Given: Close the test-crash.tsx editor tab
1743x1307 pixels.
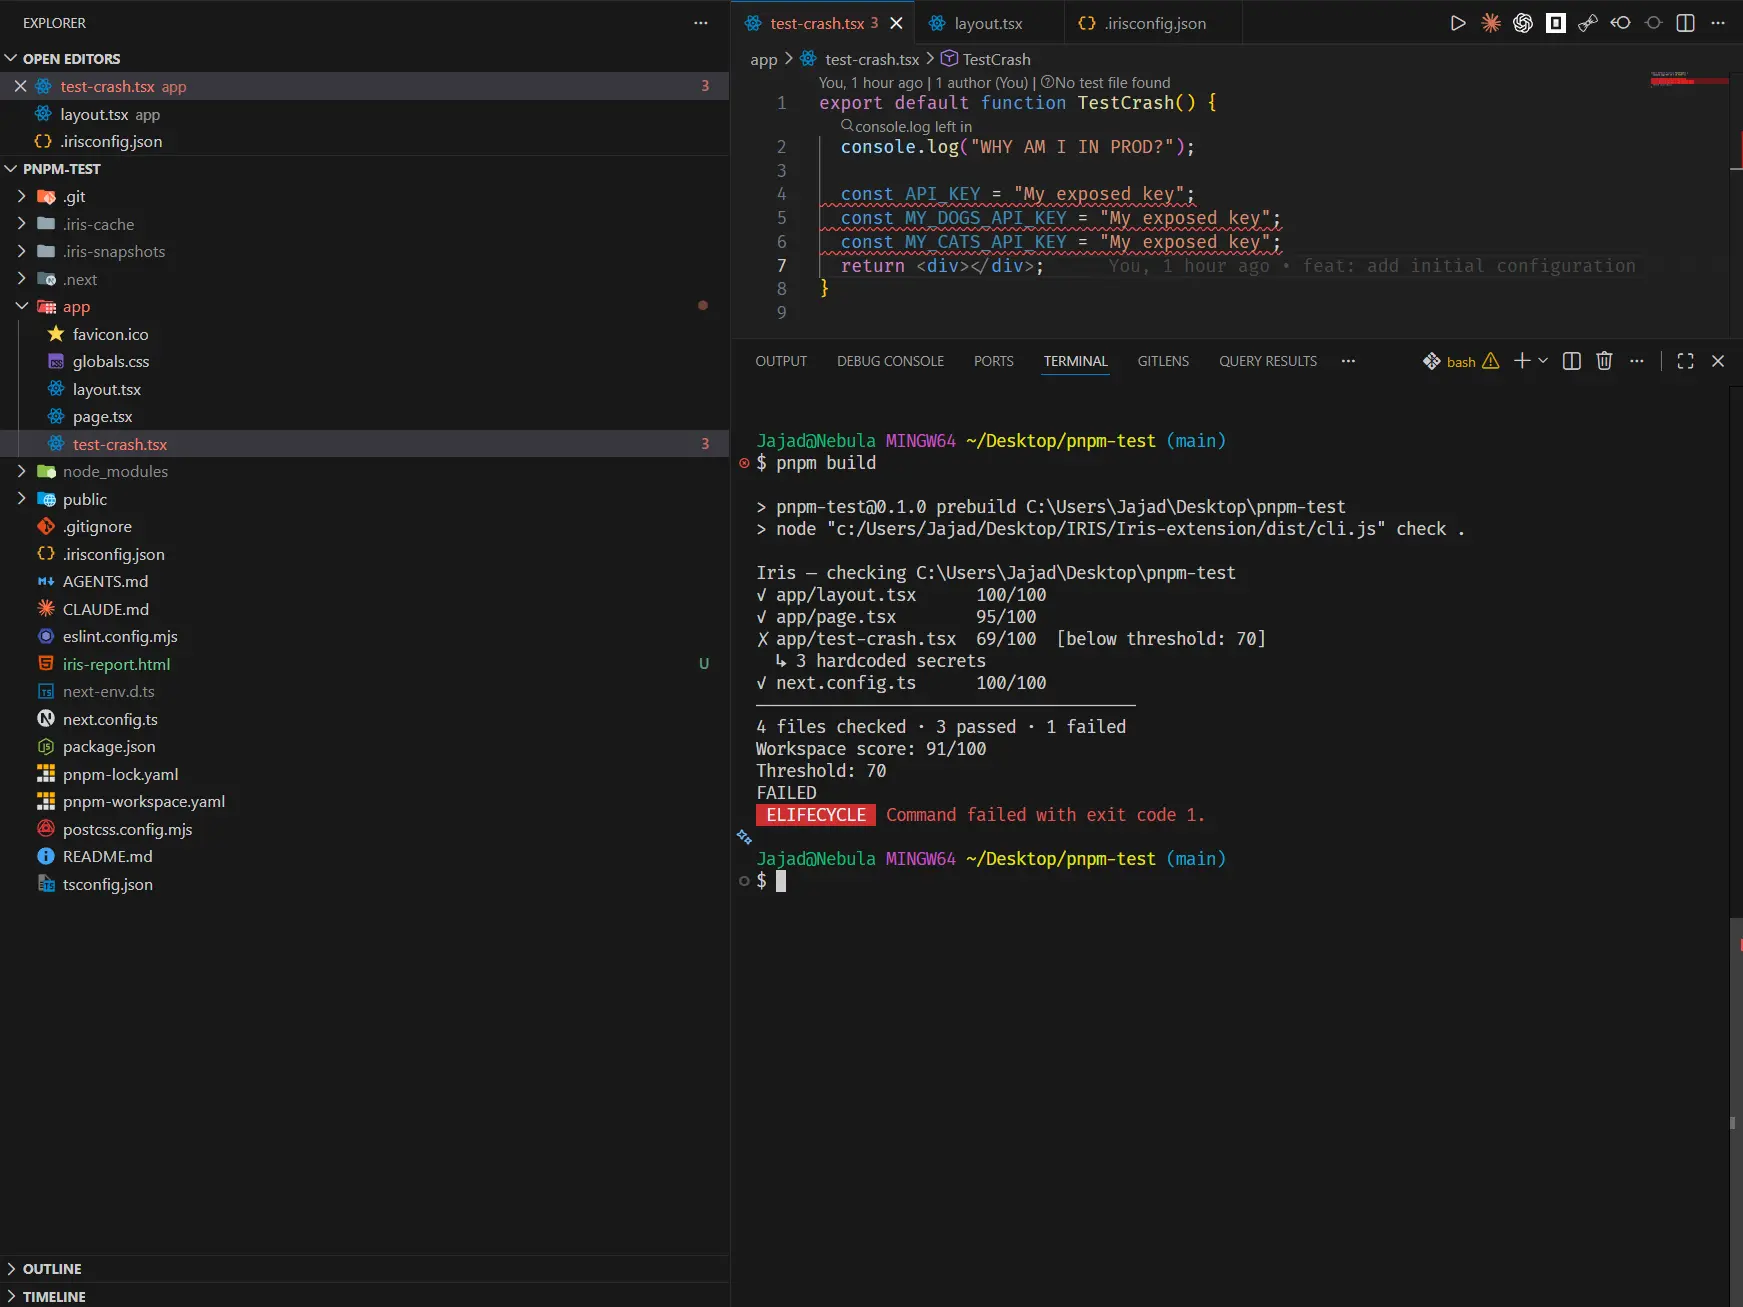Looking at the screenshot, I should point(896,23).
